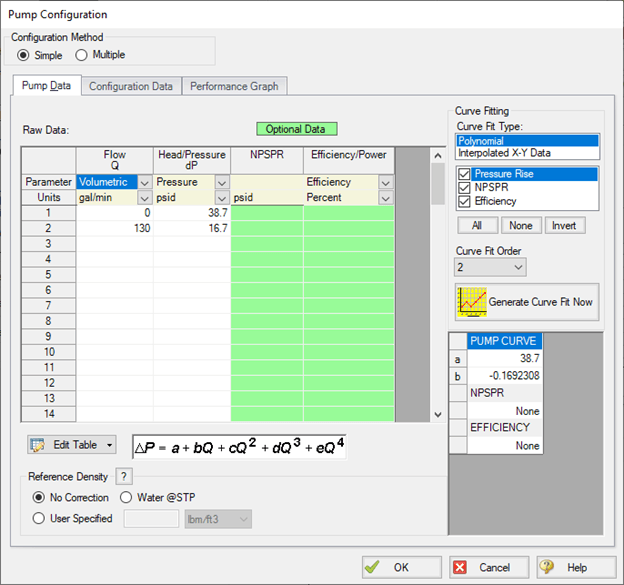The image size is (624, 585).
Task: Toggle the Pressure Rise checkbox
Action: coord(463,173)
